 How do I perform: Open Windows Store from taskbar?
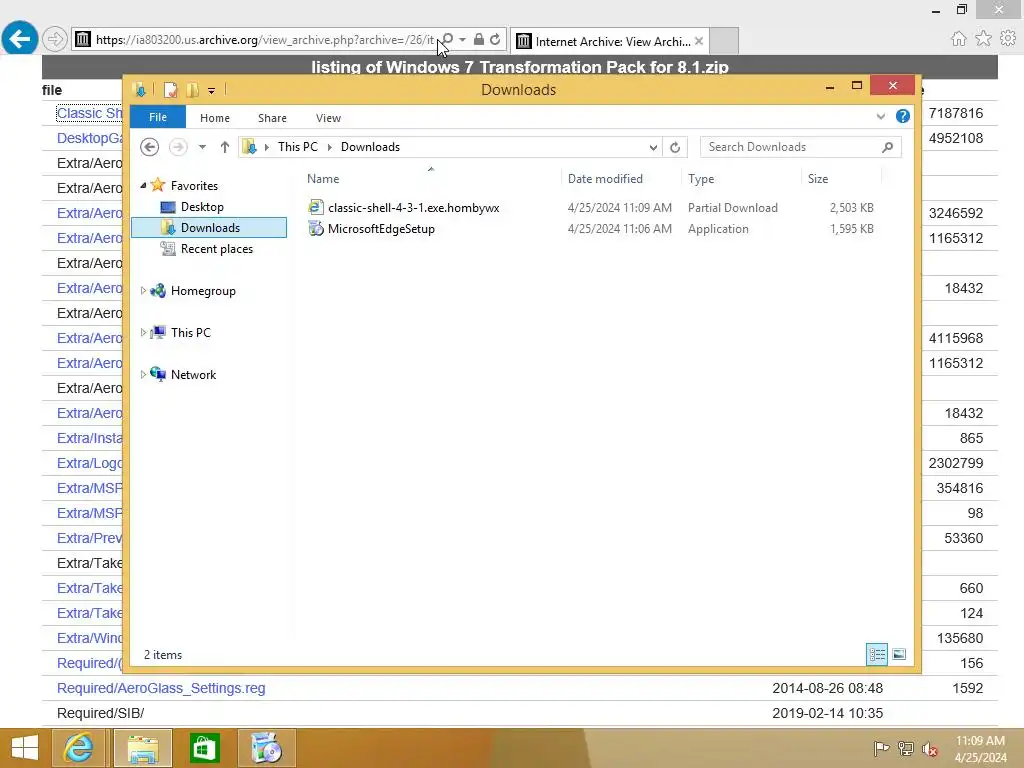click(204, 748)
